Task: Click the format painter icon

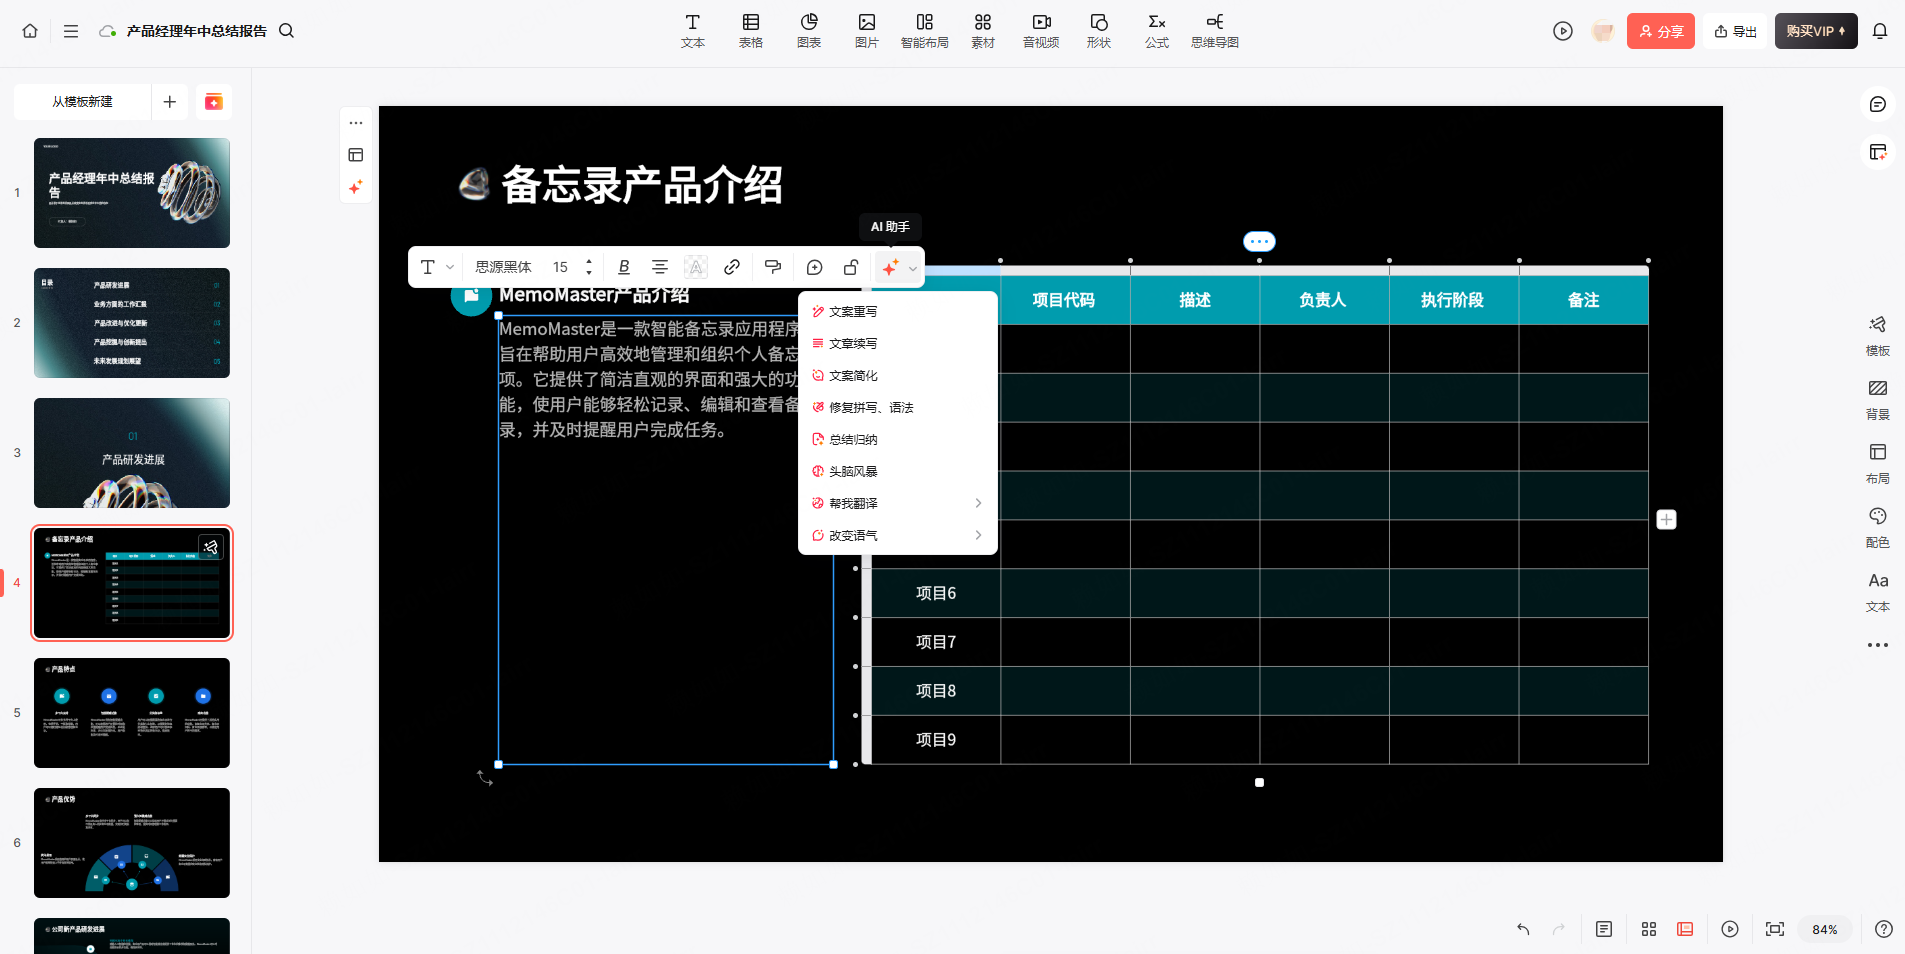Action: click(772, 267)
